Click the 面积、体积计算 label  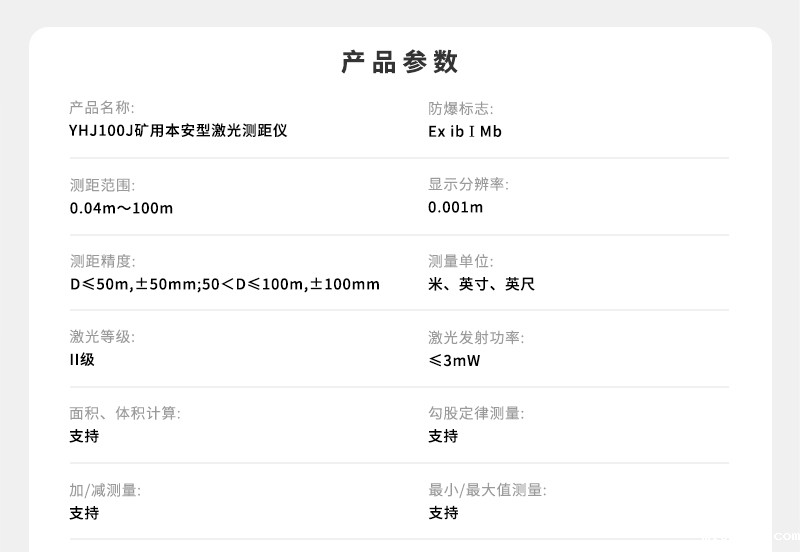[125, 413]
